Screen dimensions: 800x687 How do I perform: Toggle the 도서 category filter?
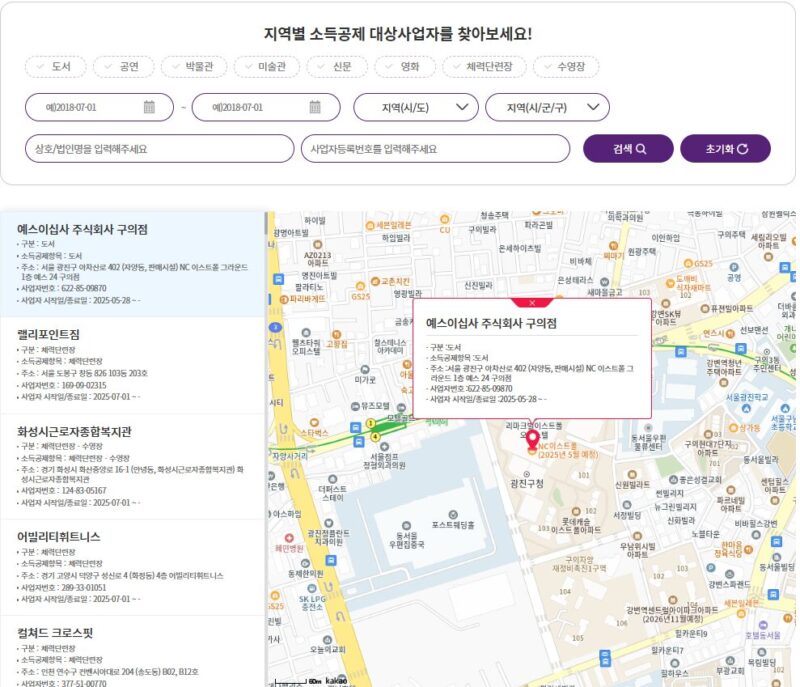(x=56, y=67)
